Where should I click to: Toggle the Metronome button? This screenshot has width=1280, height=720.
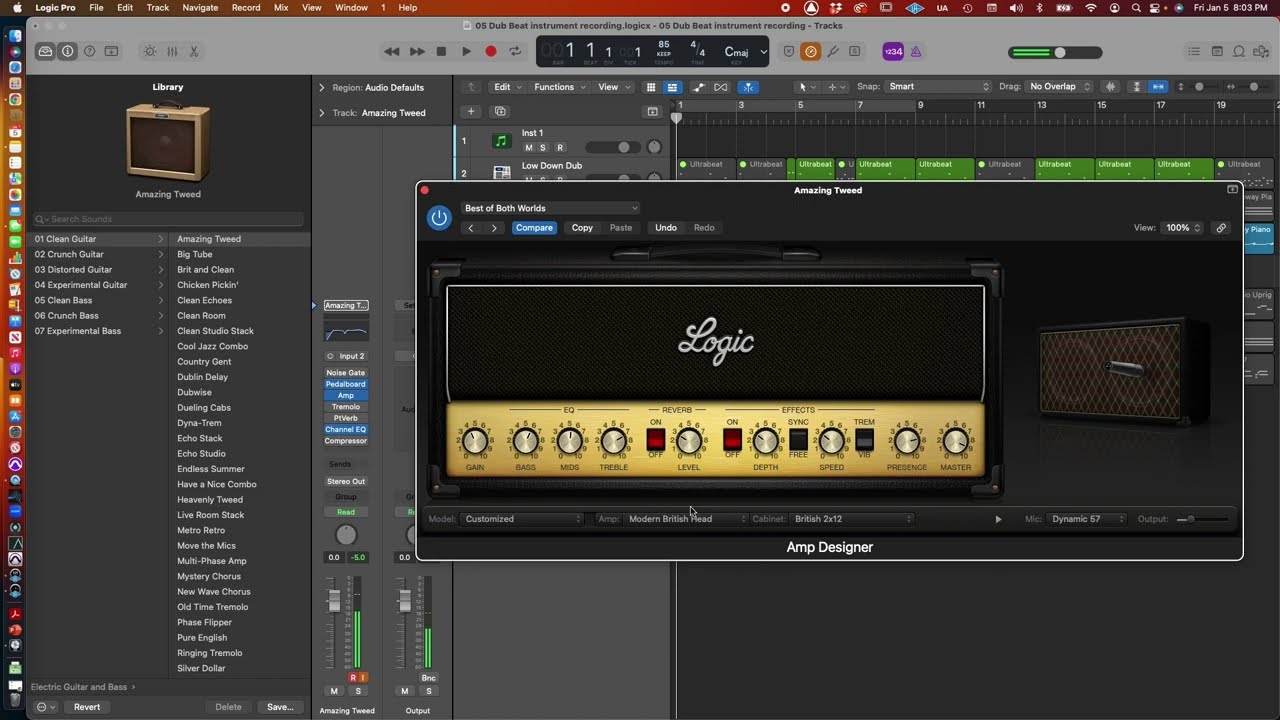click(x=916, y=51)
